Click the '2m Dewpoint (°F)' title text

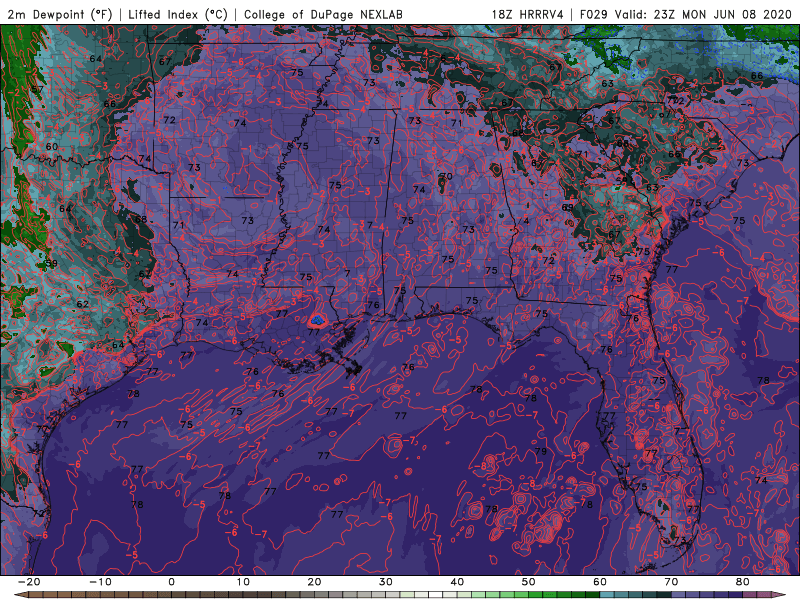pyautogui.click(x=60, y=14)
